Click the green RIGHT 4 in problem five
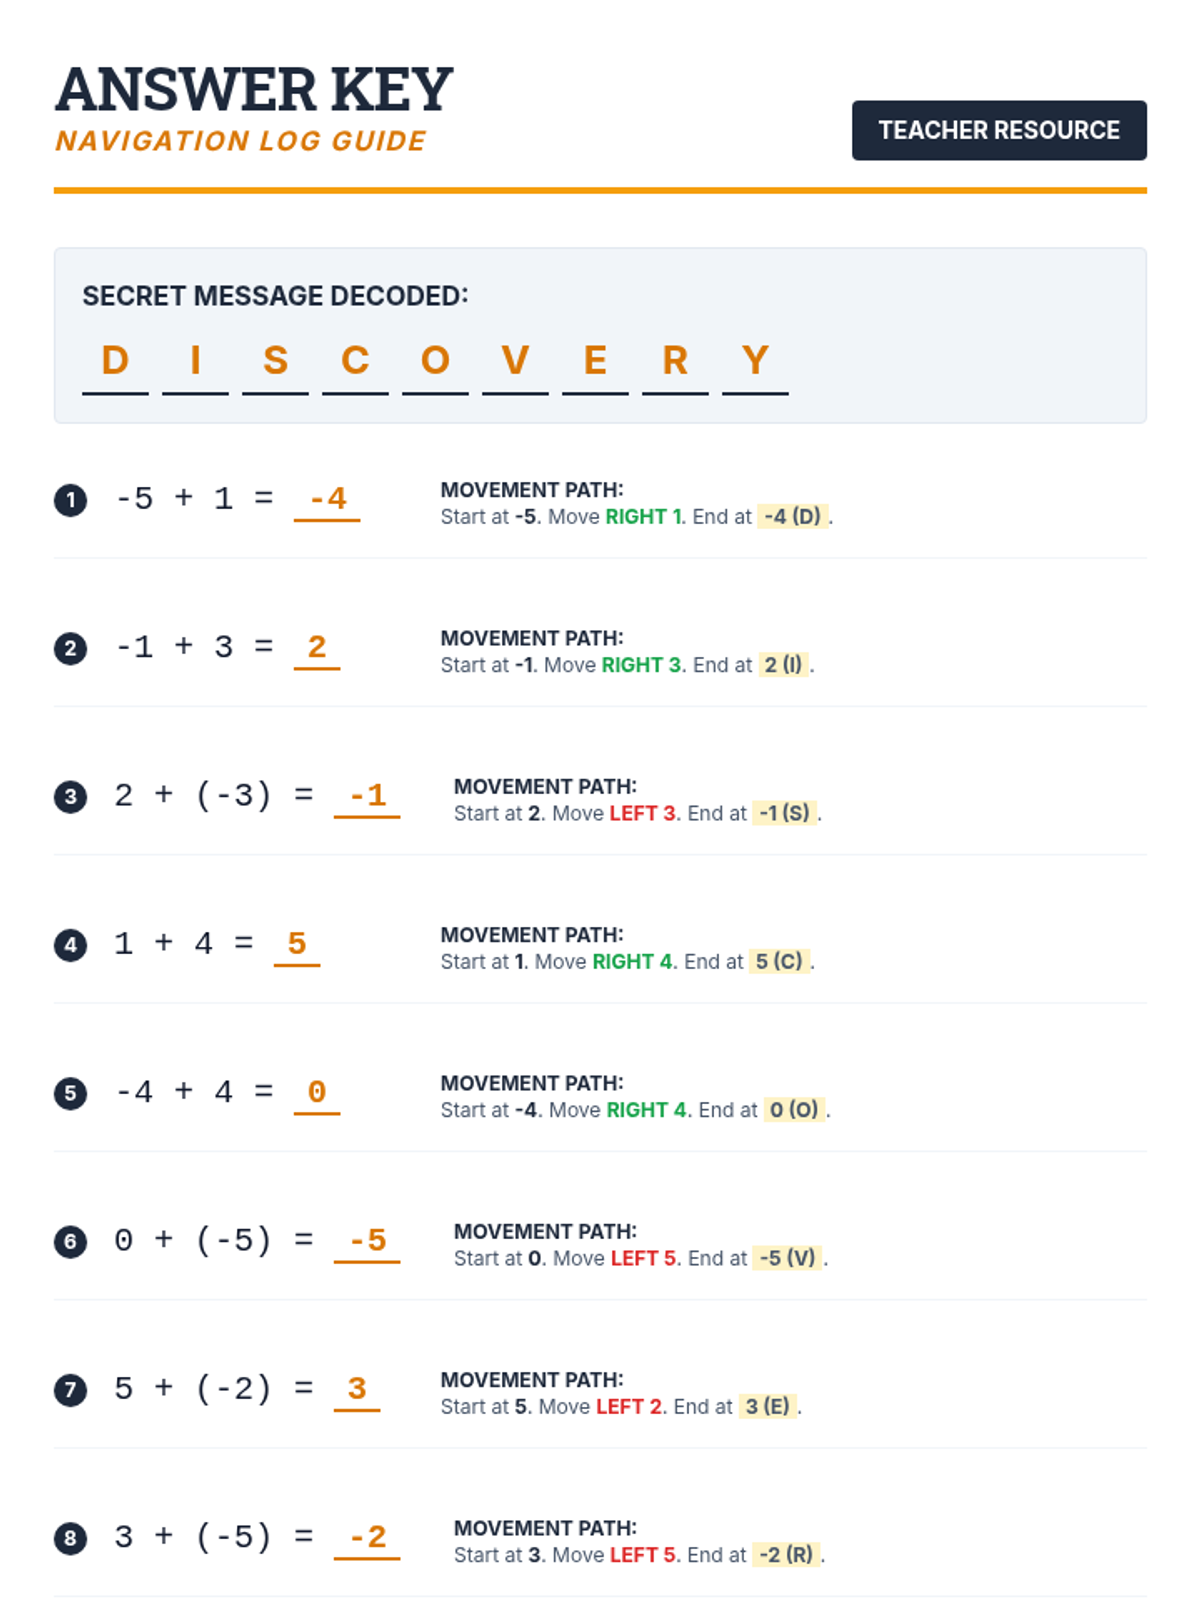Image resolution: width=1200 pixels, height=1600 pixels. point(647,1110)
